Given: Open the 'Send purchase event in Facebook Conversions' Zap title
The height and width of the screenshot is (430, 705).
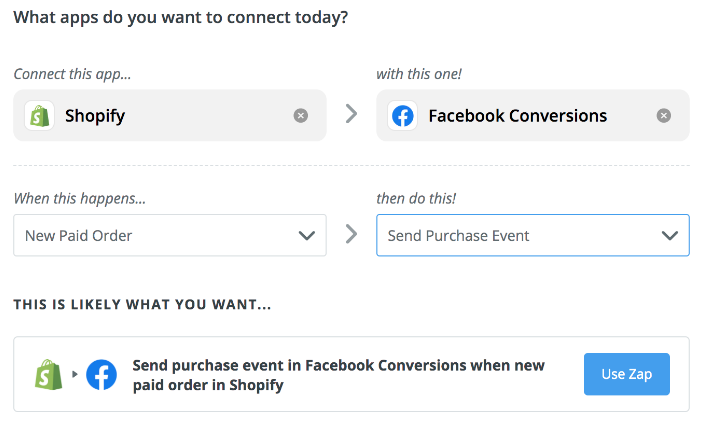Looking at the screenshot, I should 338,375.
